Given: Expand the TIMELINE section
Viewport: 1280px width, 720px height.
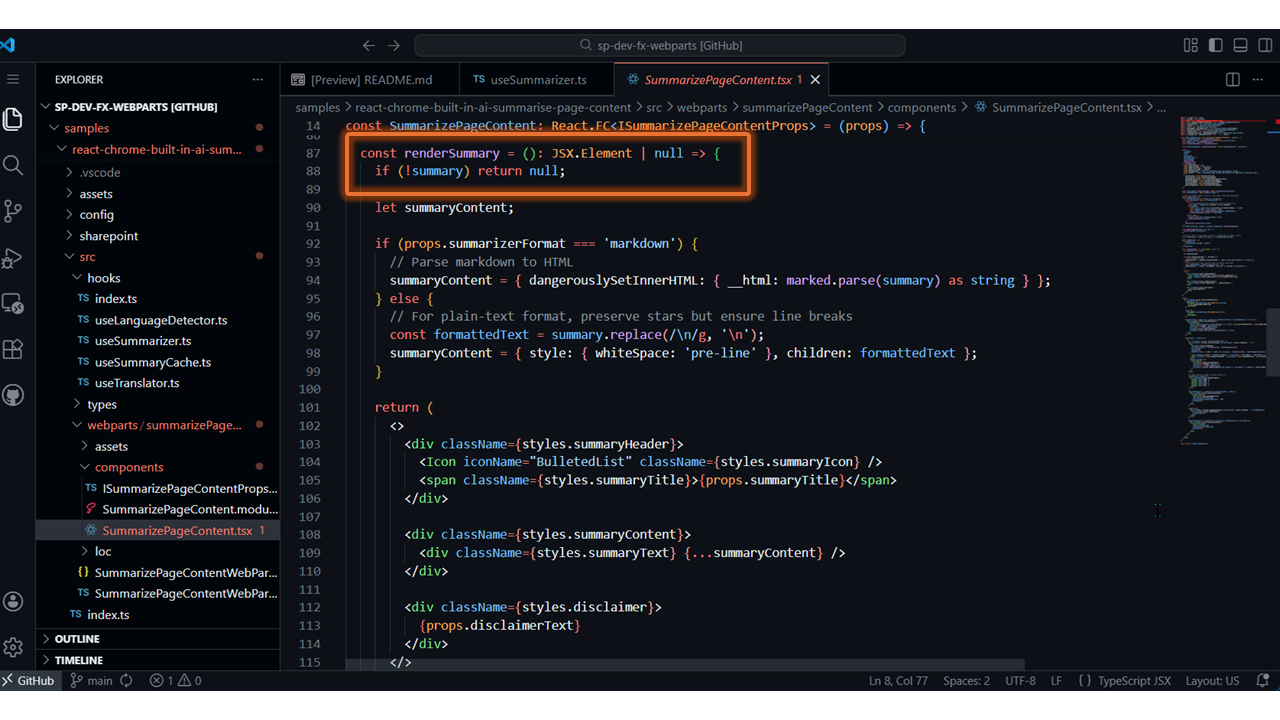Looking at the screenshot, I should [x=78, y=660].
